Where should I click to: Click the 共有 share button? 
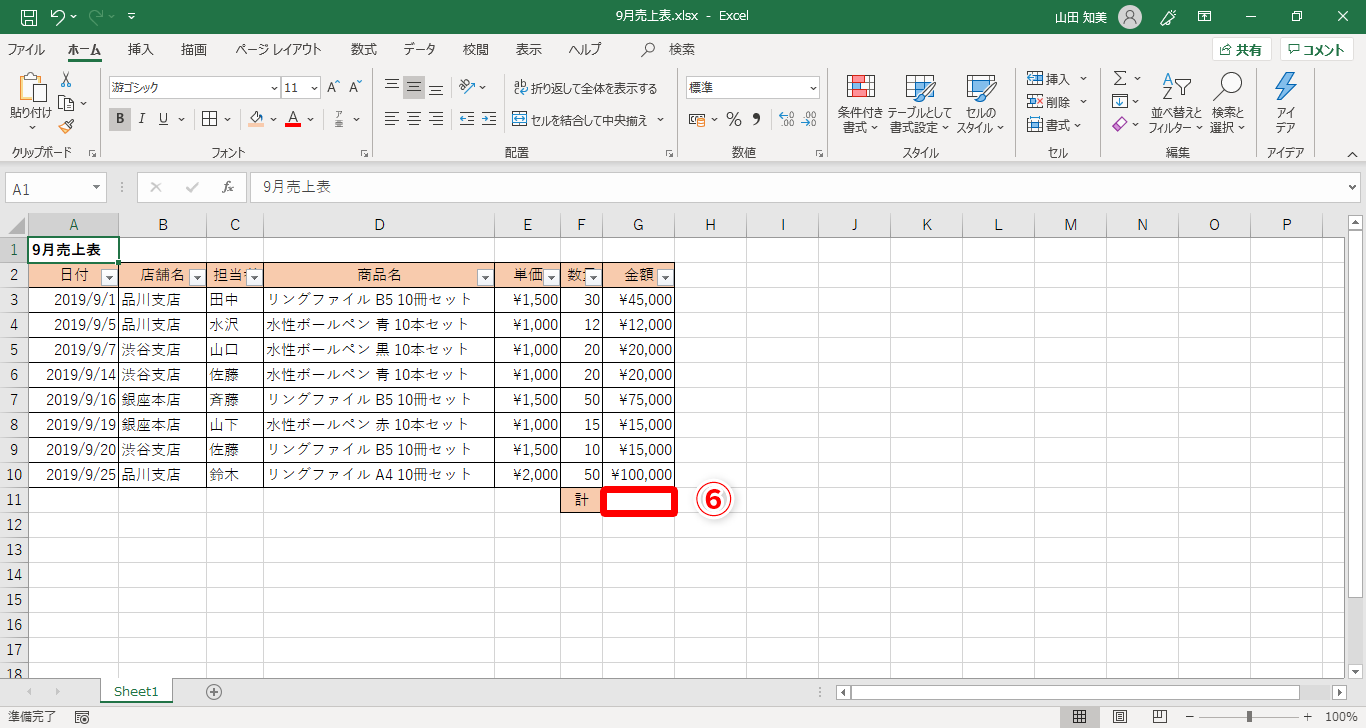point(1241,50)
